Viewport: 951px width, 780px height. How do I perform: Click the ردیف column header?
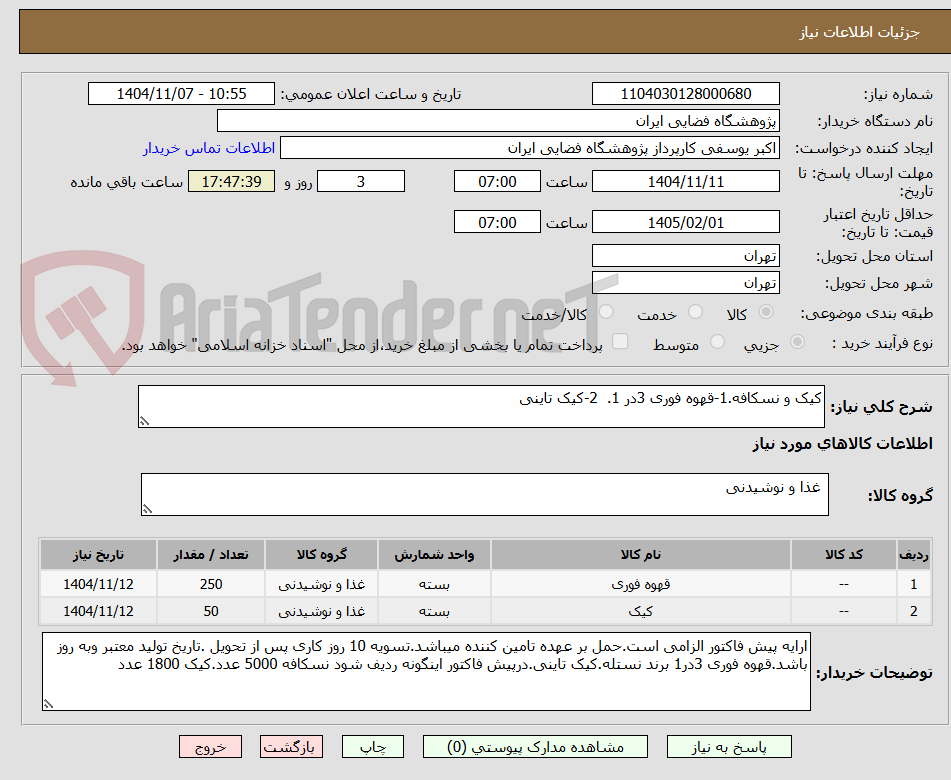[x=913, y=554]
